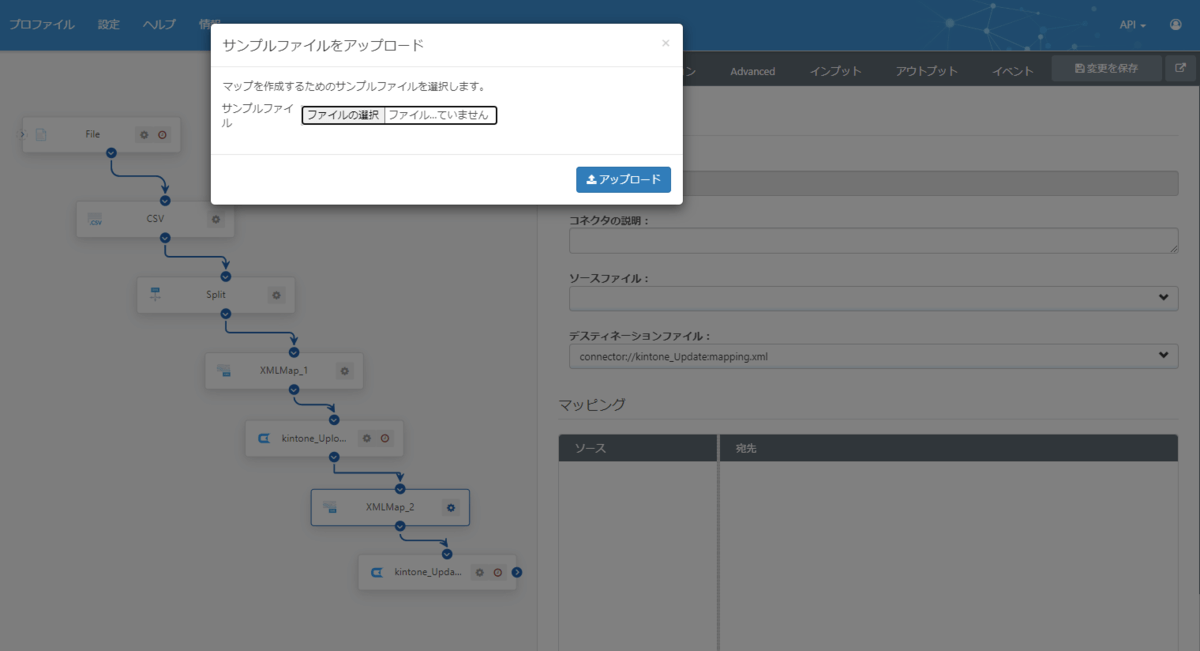Image resolution: width=1200 pixels, height=651 pixels.
Task: Open settings gear on XMLMap_1 connector
Action: coord(345,371)
